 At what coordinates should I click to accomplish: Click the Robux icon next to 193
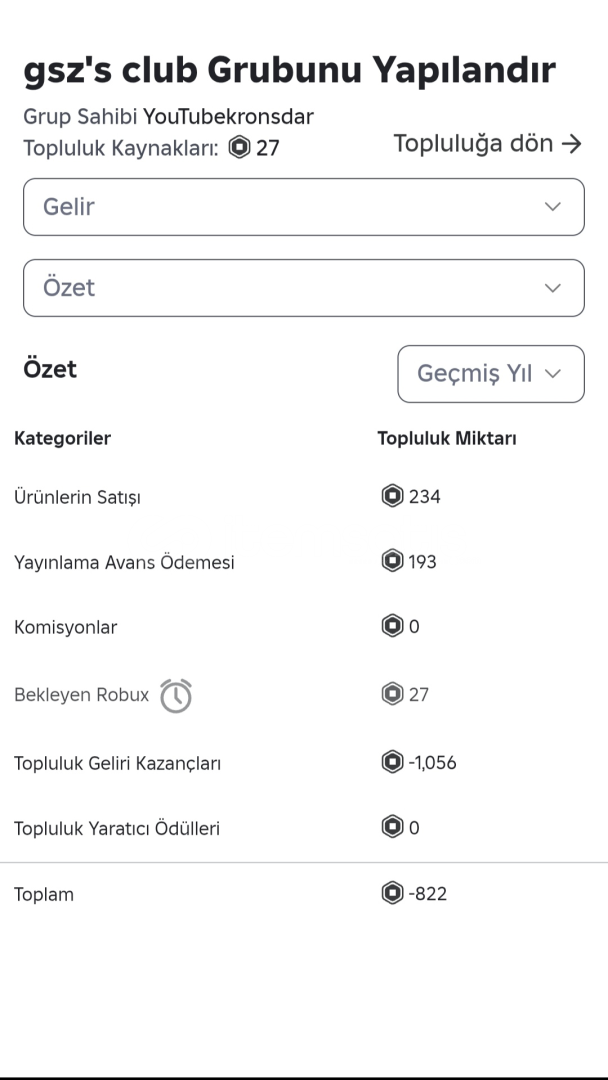tap(392, 561)
